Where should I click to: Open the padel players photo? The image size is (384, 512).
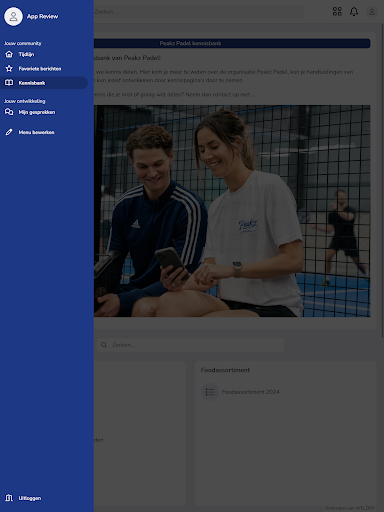click(x=232, y=211)
